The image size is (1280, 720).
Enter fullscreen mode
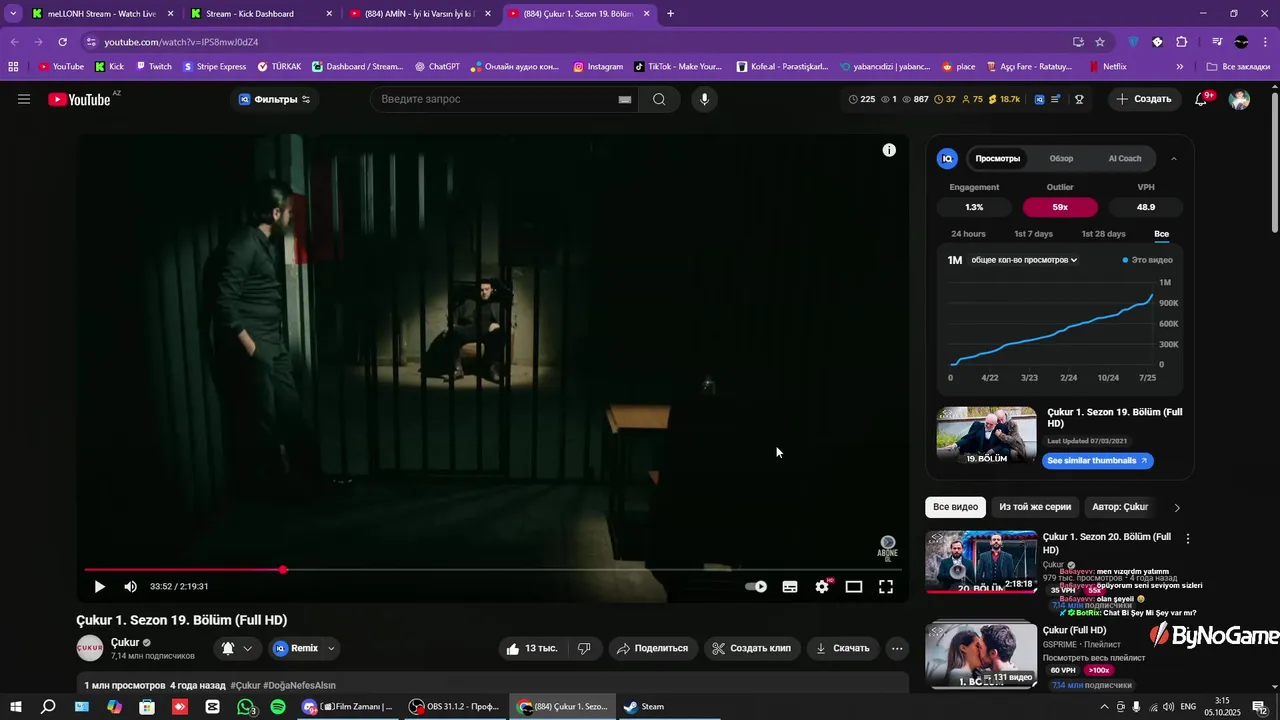[886, 587]
